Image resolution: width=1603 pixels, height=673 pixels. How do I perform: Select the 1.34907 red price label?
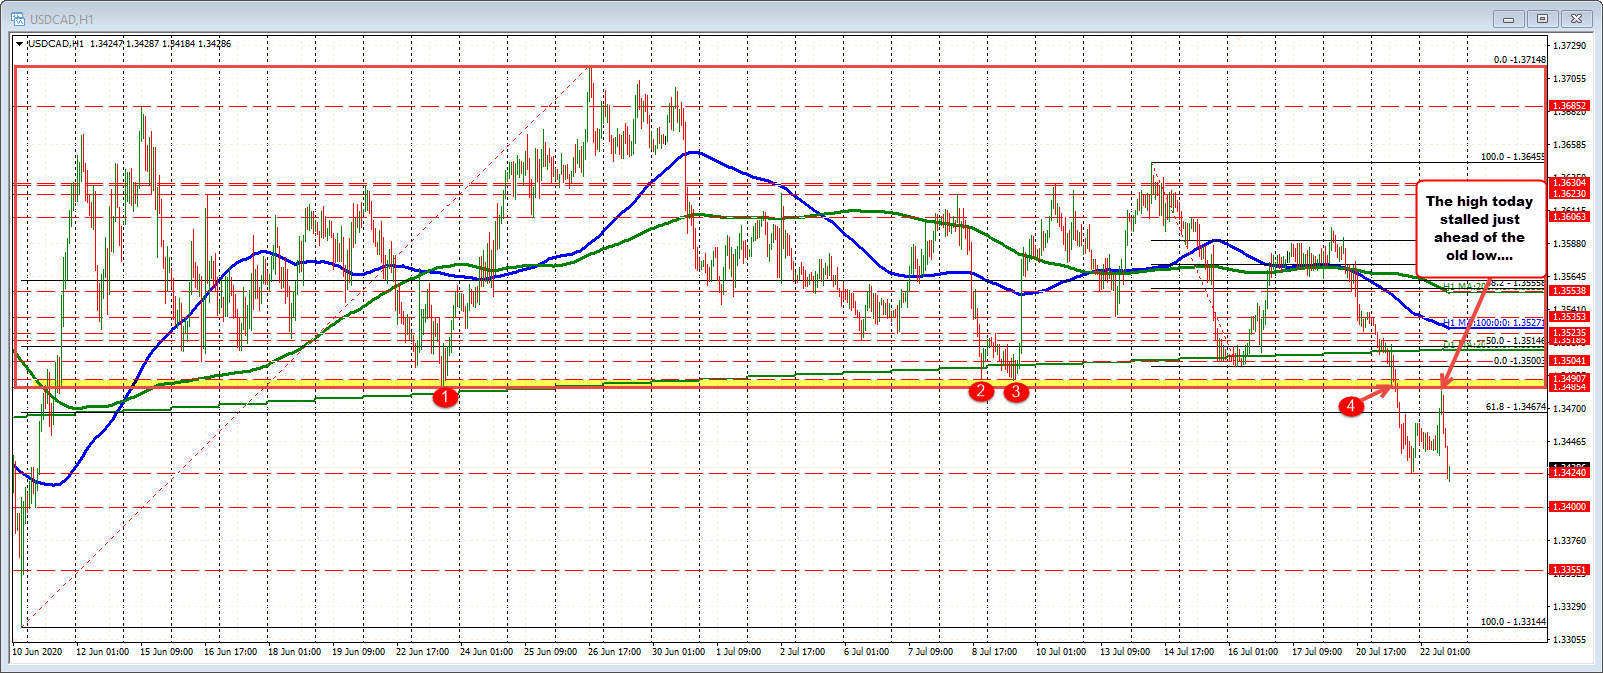tap(1569, 378)
